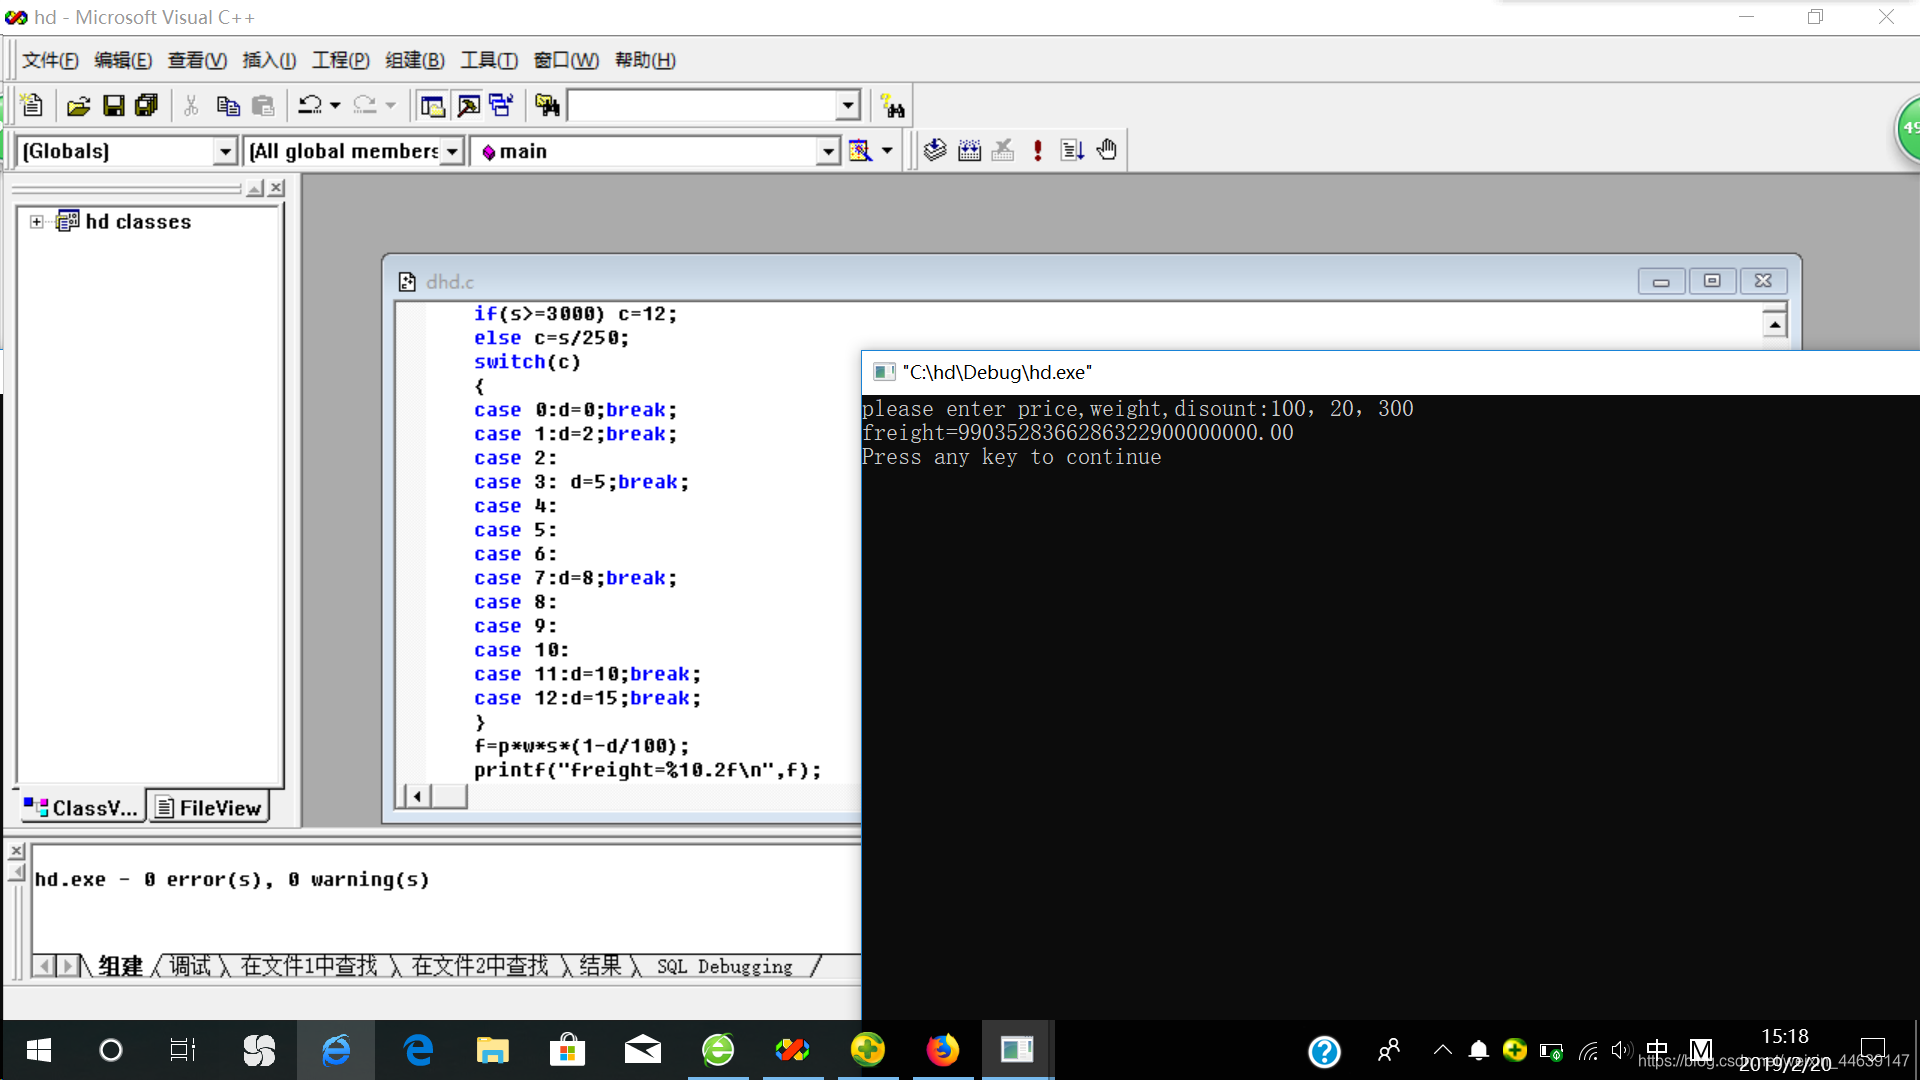
Task: Click the New Text File toolbar icon
Action: pyautogui.click(x=32, y=105)
